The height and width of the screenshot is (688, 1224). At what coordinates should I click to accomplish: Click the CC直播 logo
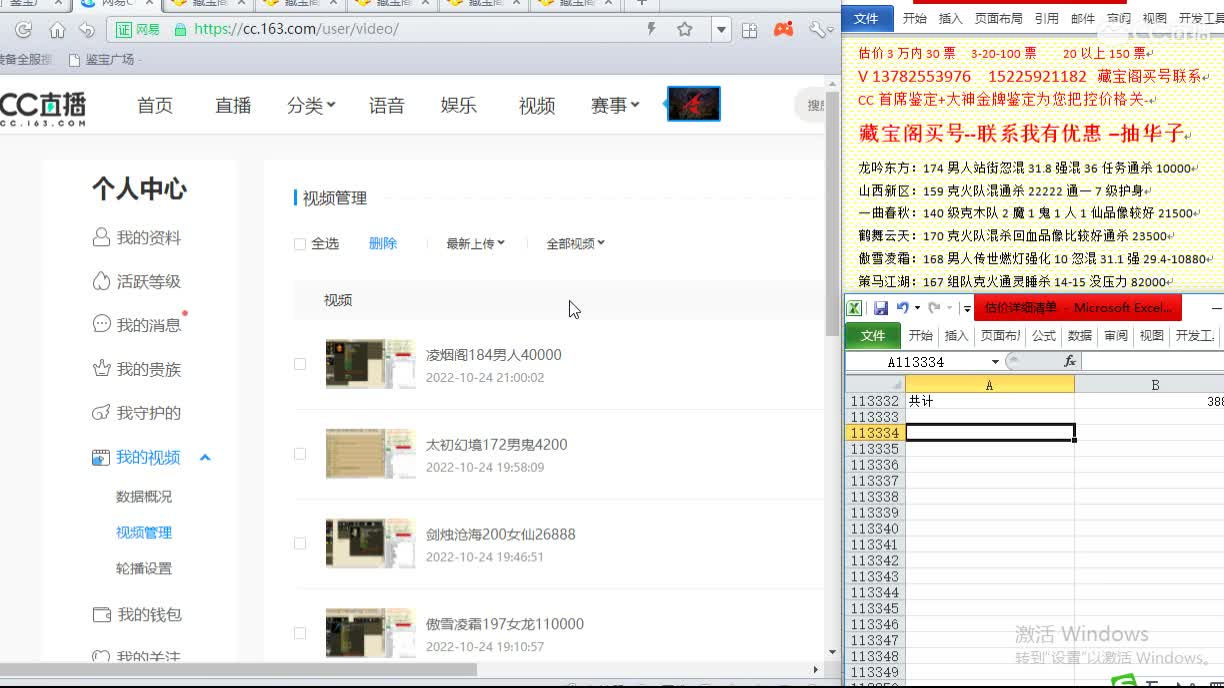[x=43, y=107]
